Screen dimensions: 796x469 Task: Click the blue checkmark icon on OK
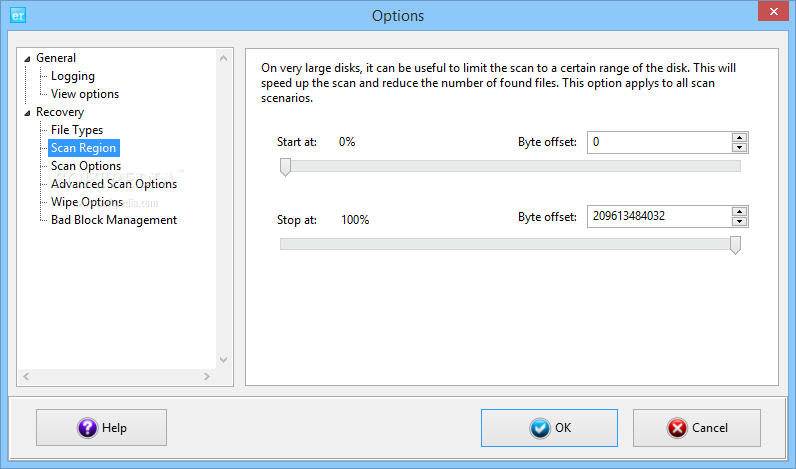[540, 428]
